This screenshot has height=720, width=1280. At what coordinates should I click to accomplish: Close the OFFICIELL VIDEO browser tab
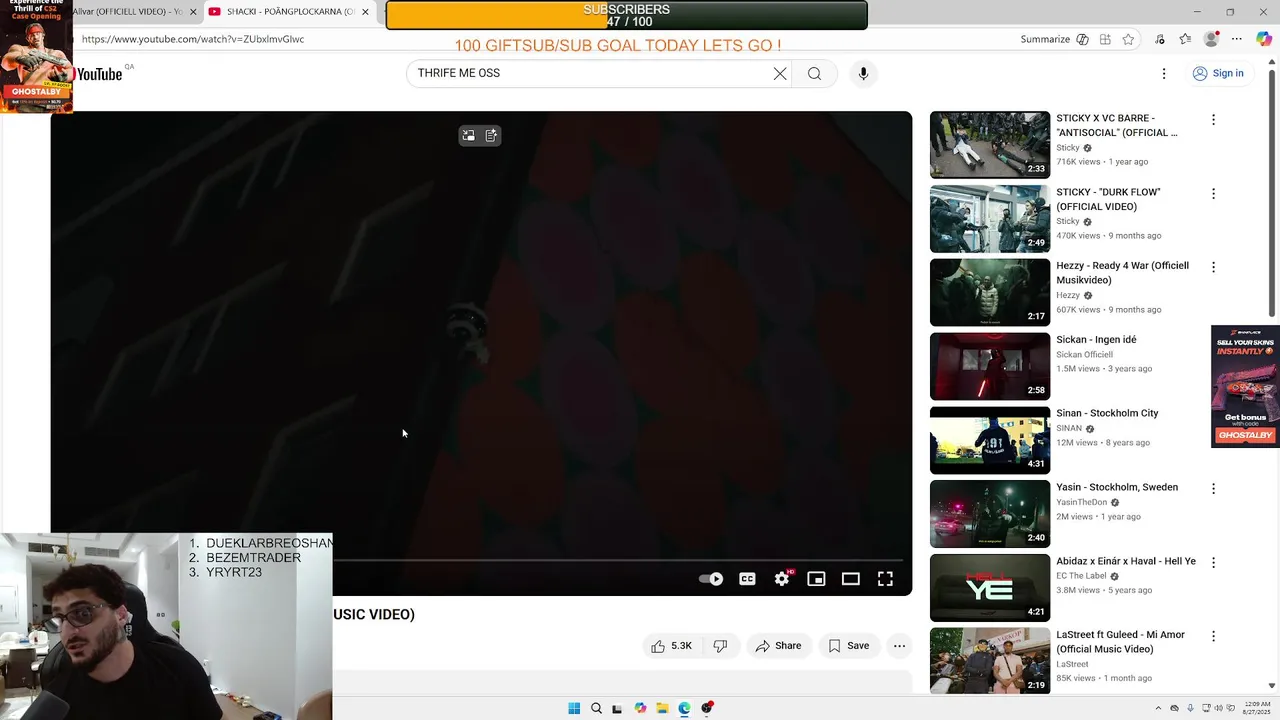pyautogui.click(x=193, y=12)
